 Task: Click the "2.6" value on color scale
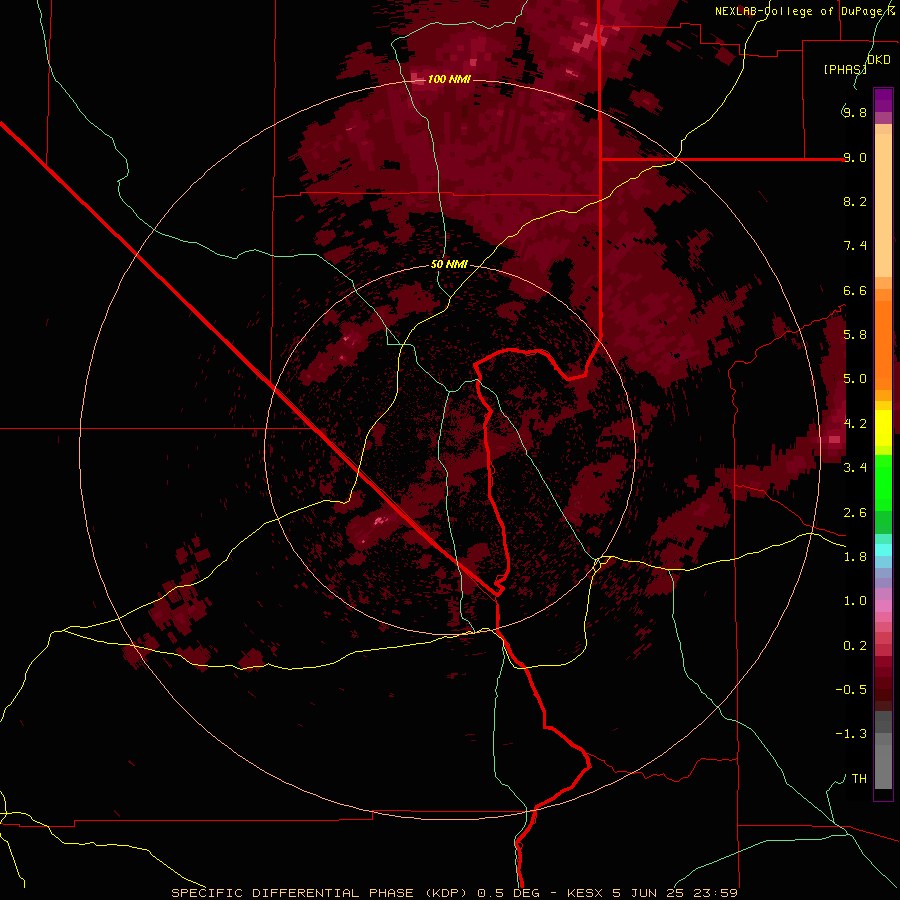[855, 513]
